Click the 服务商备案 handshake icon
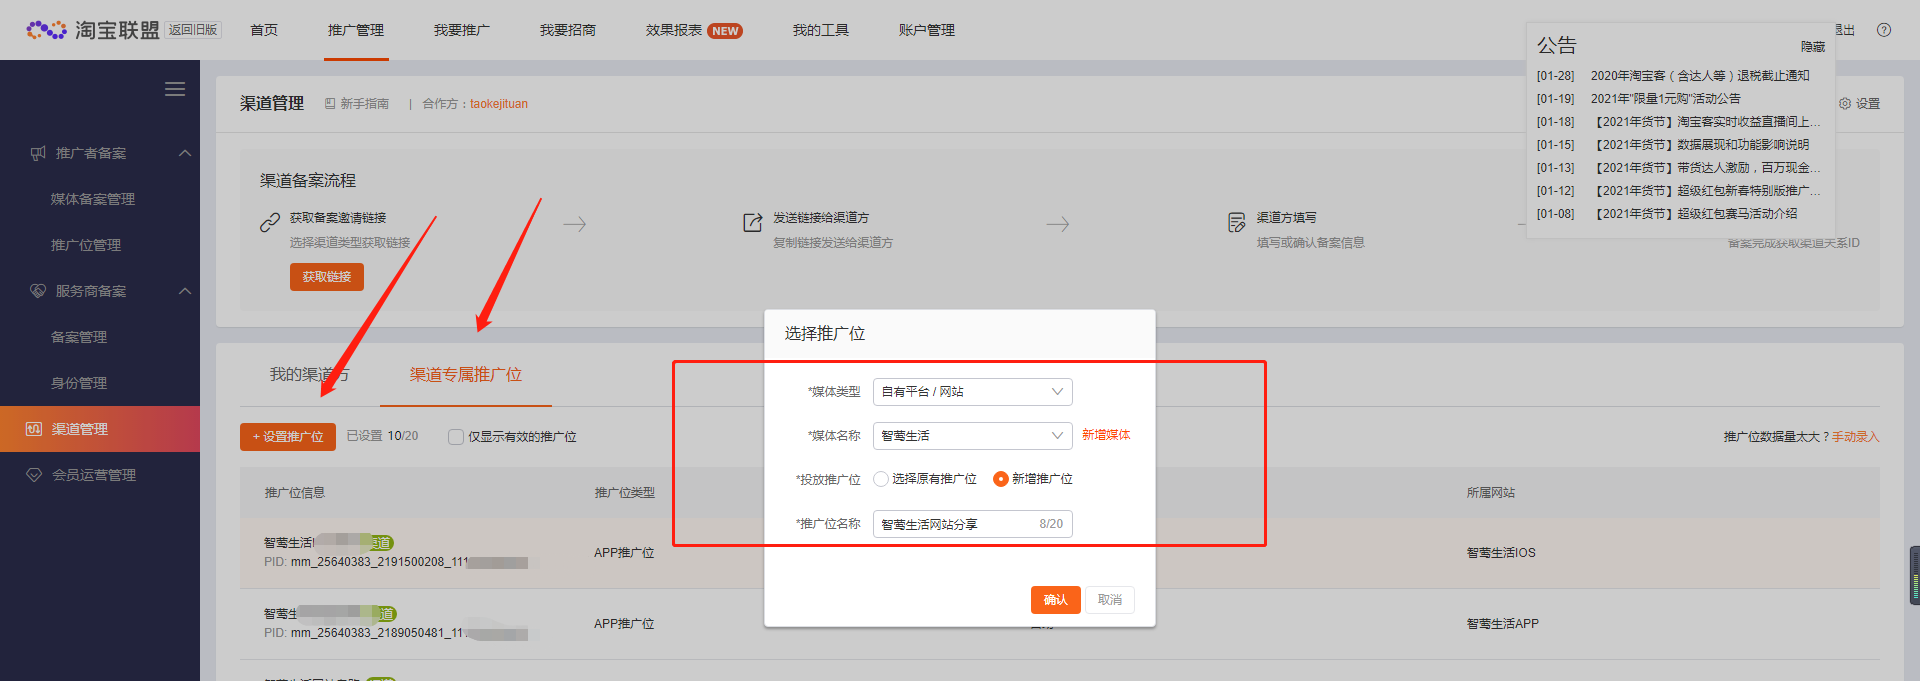The width and height of the screenshot is (1920, 681). click(38, 291)
